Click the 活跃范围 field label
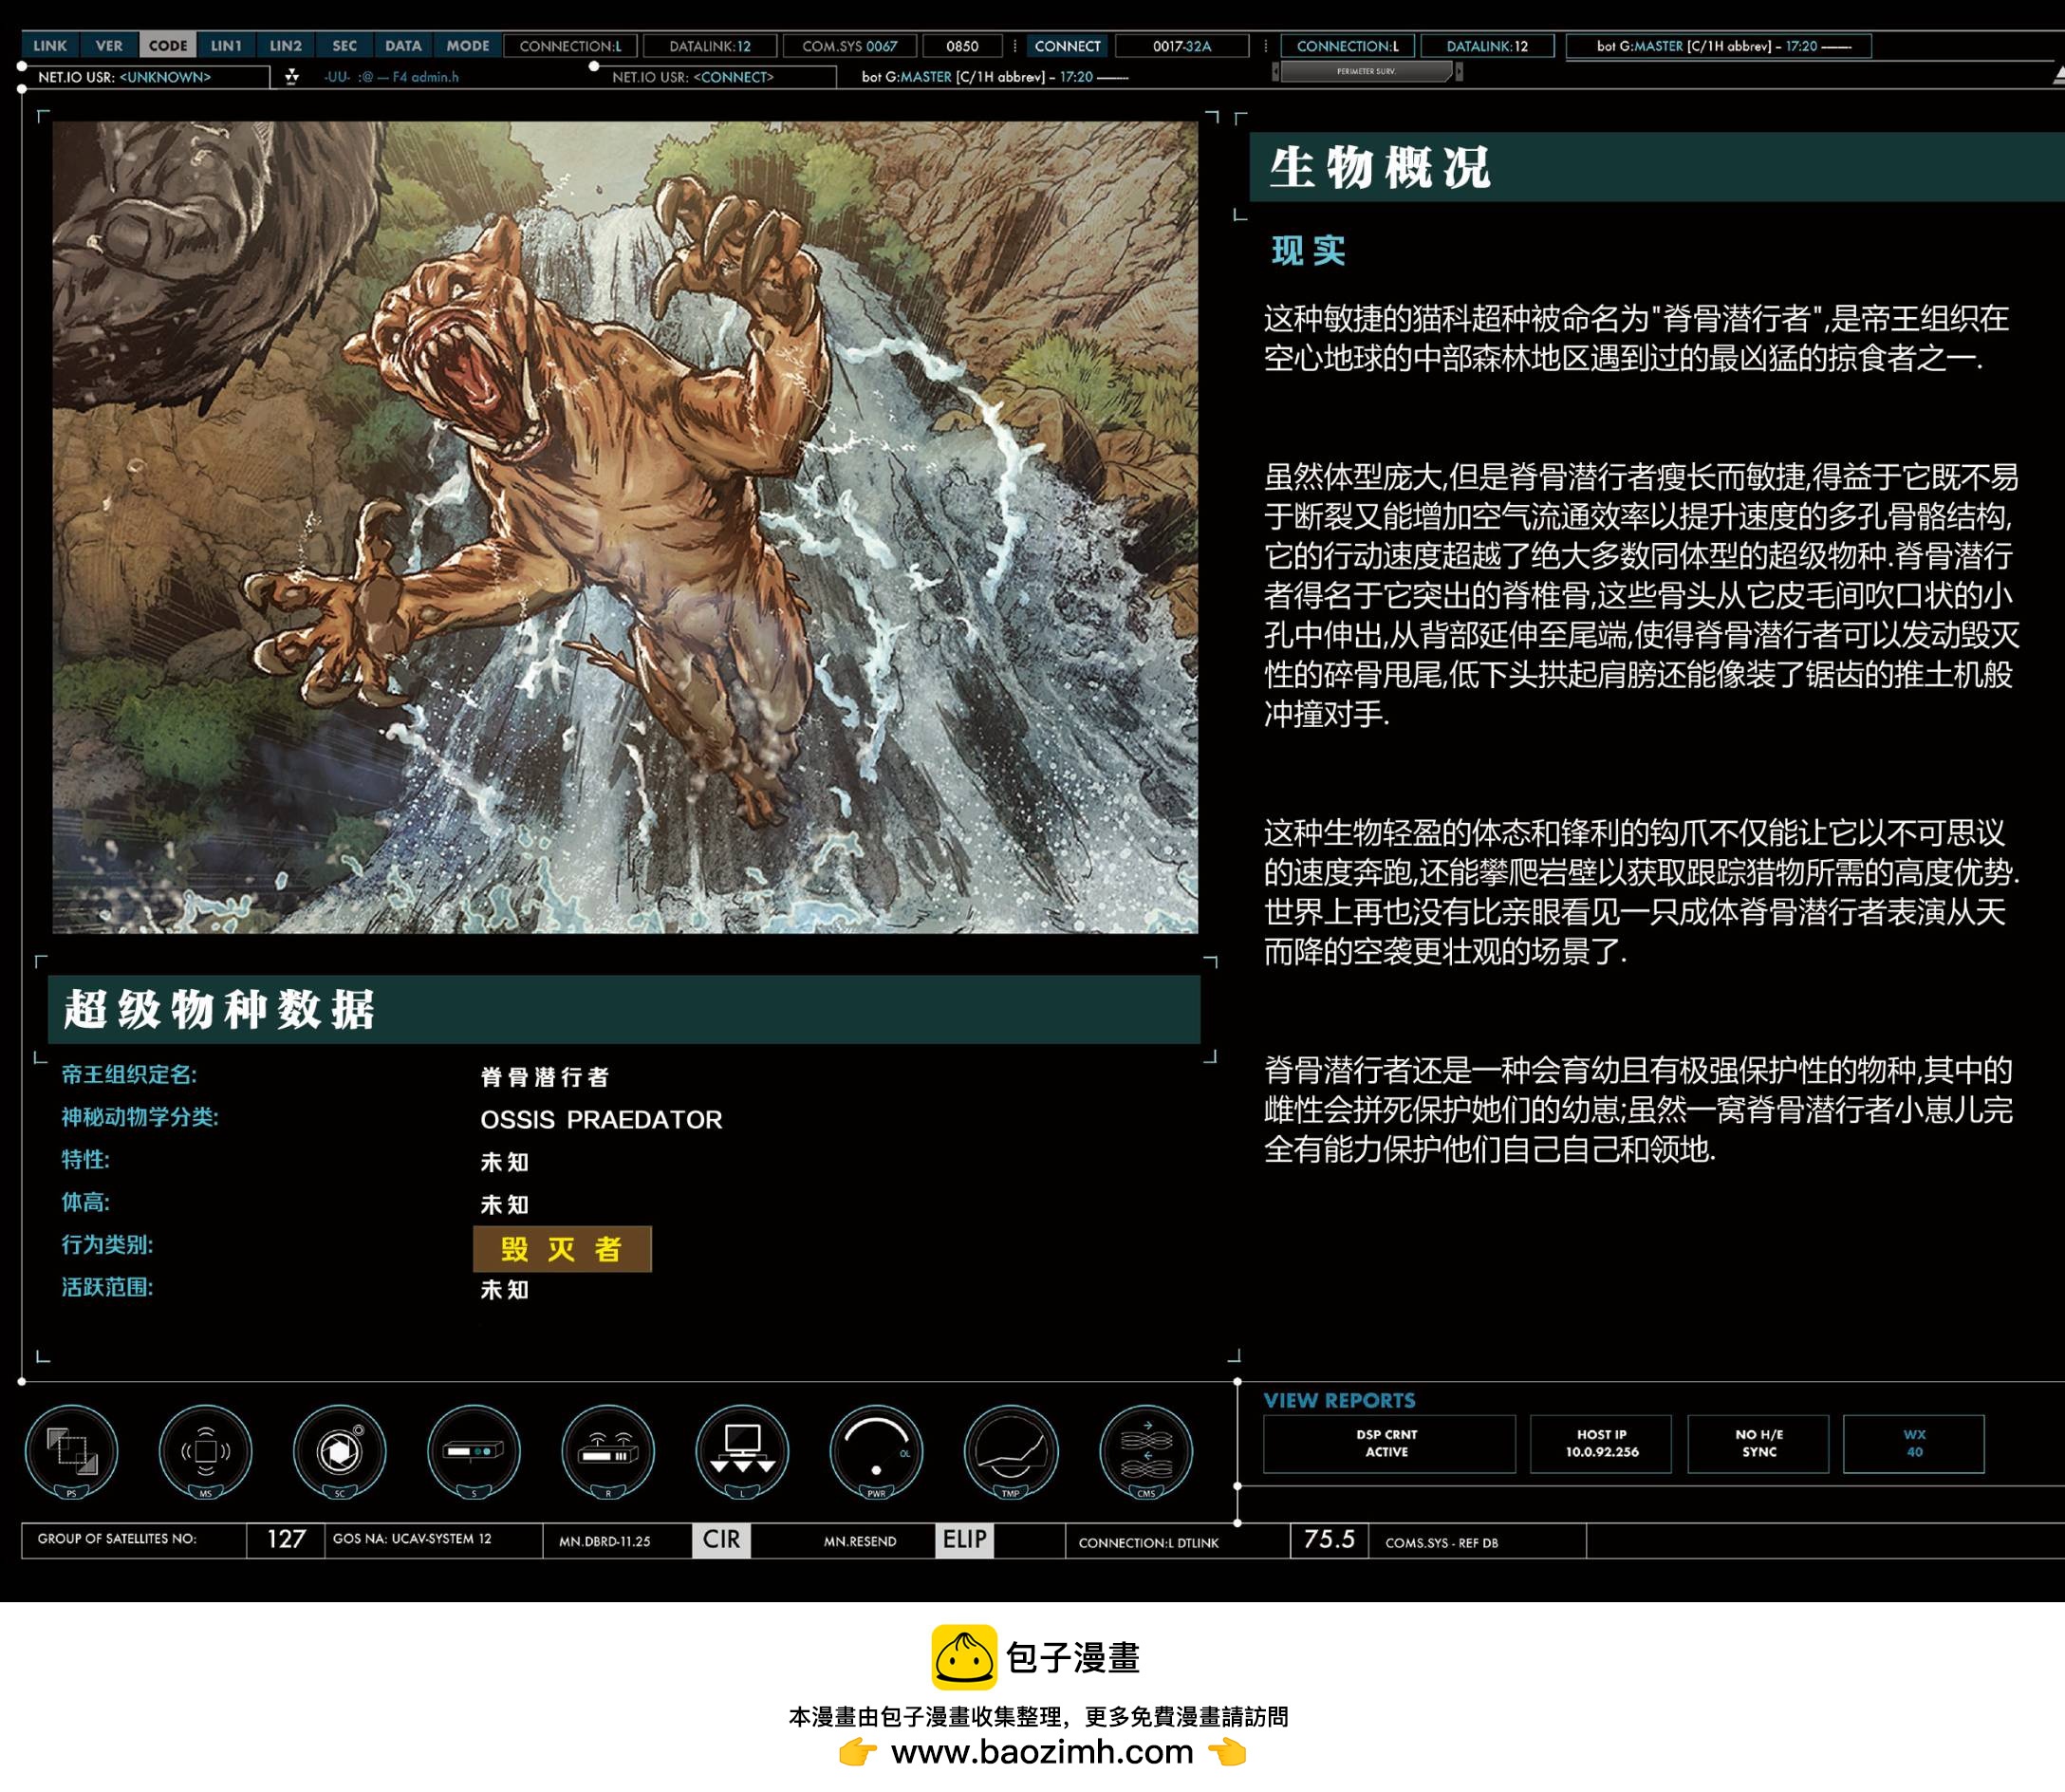This screenshot has width=2065, height=1792. [x=107, y=1287]
